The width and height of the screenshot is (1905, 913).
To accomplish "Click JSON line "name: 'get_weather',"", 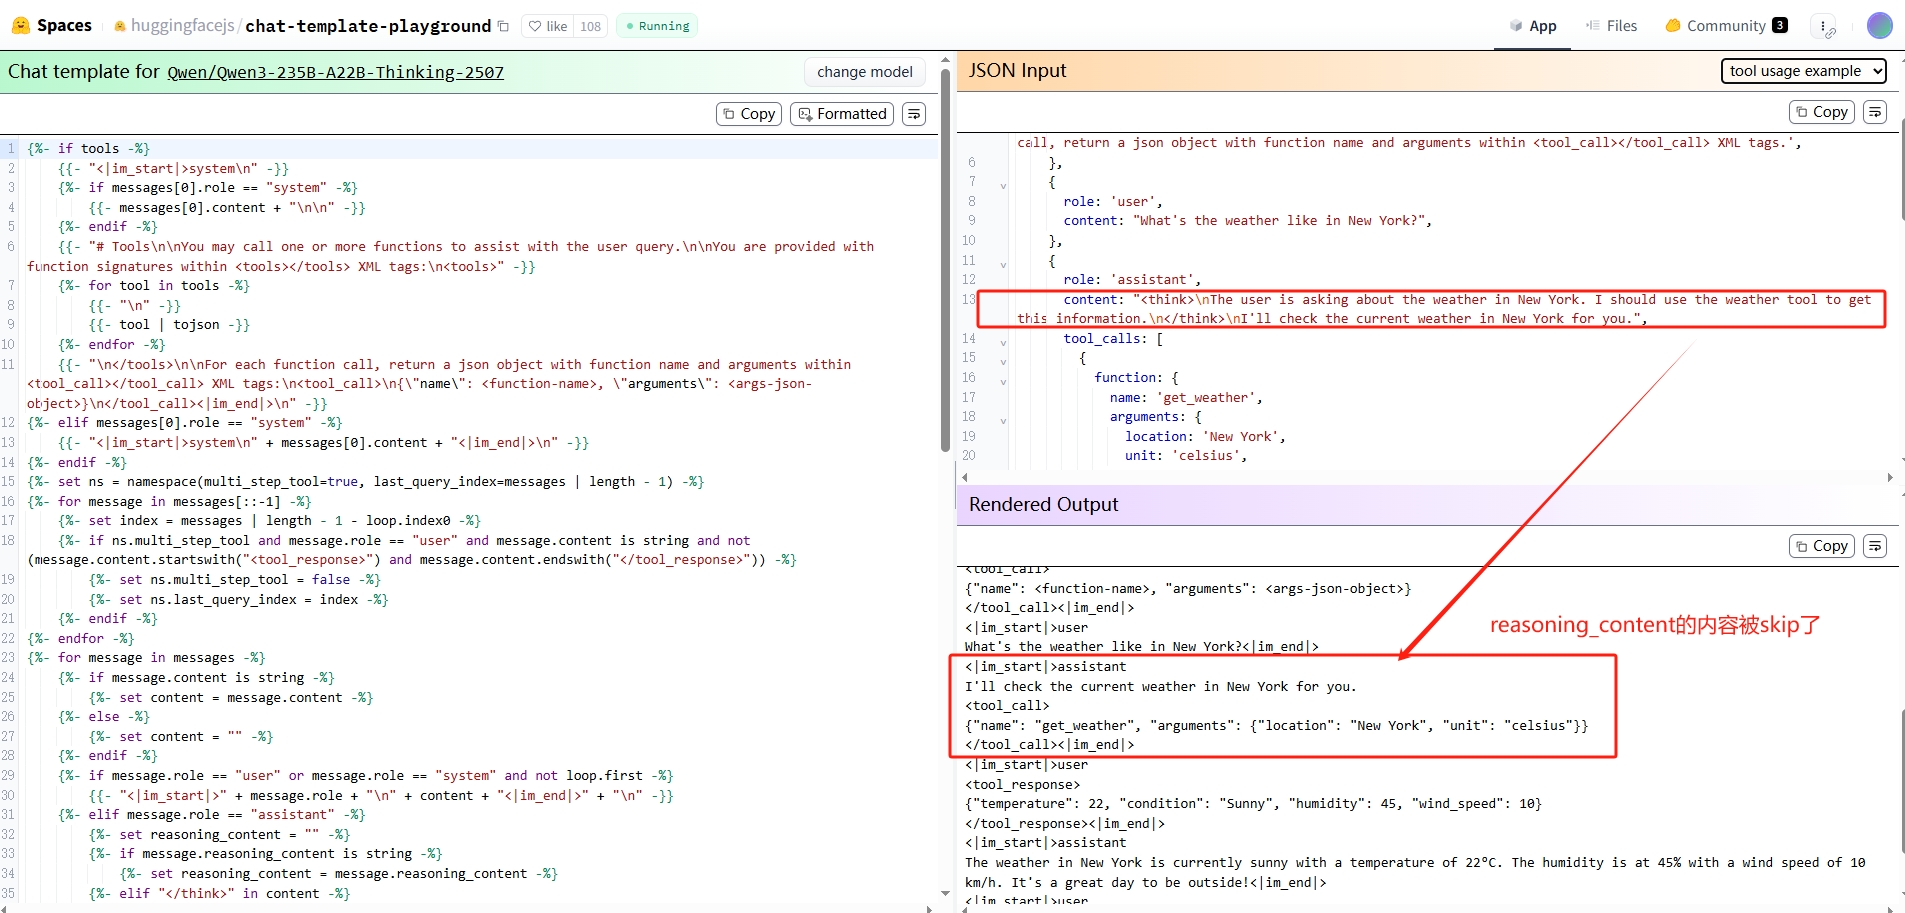I will point(1186,397).
